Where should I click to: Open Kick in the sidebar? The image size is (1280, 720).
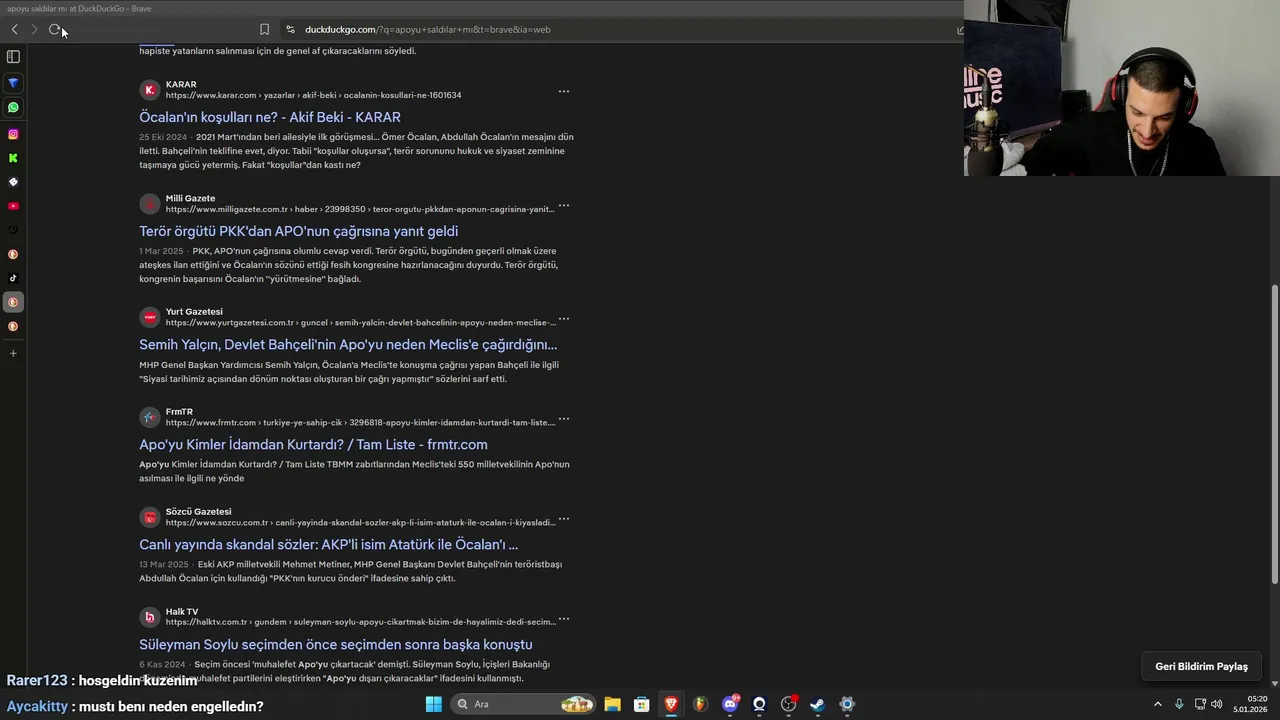click(13, 158)
